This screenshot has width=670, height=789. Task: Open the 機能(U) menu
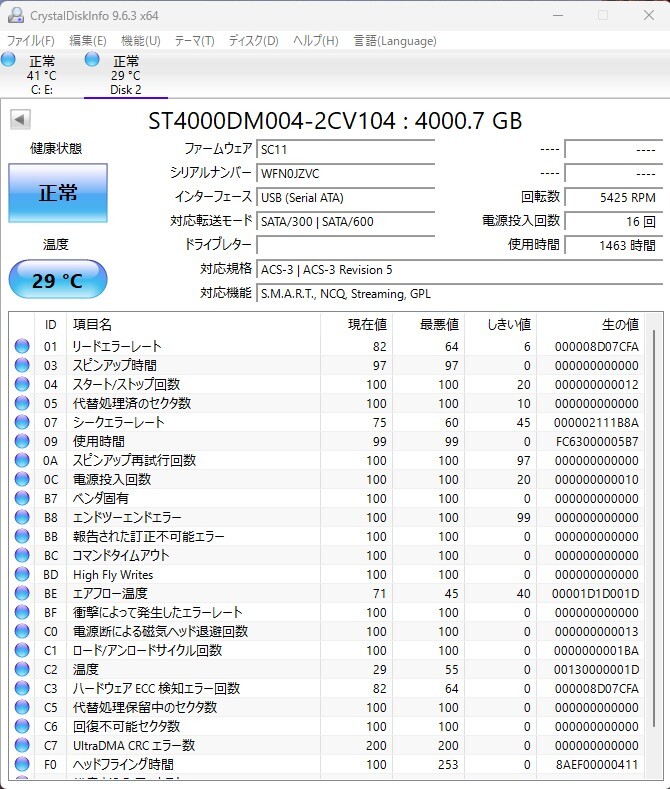141,41
